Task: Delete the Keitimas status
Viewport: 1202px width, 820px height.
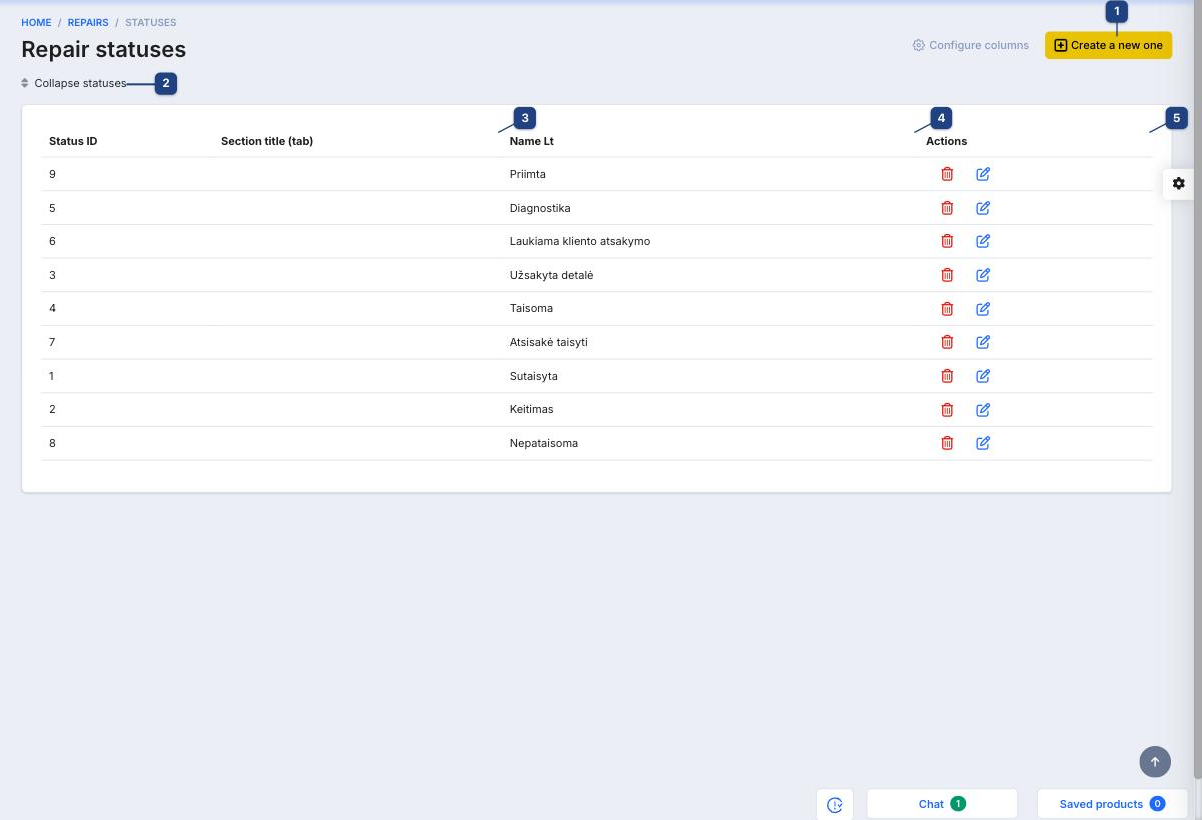Action: (x=947, y=409)
